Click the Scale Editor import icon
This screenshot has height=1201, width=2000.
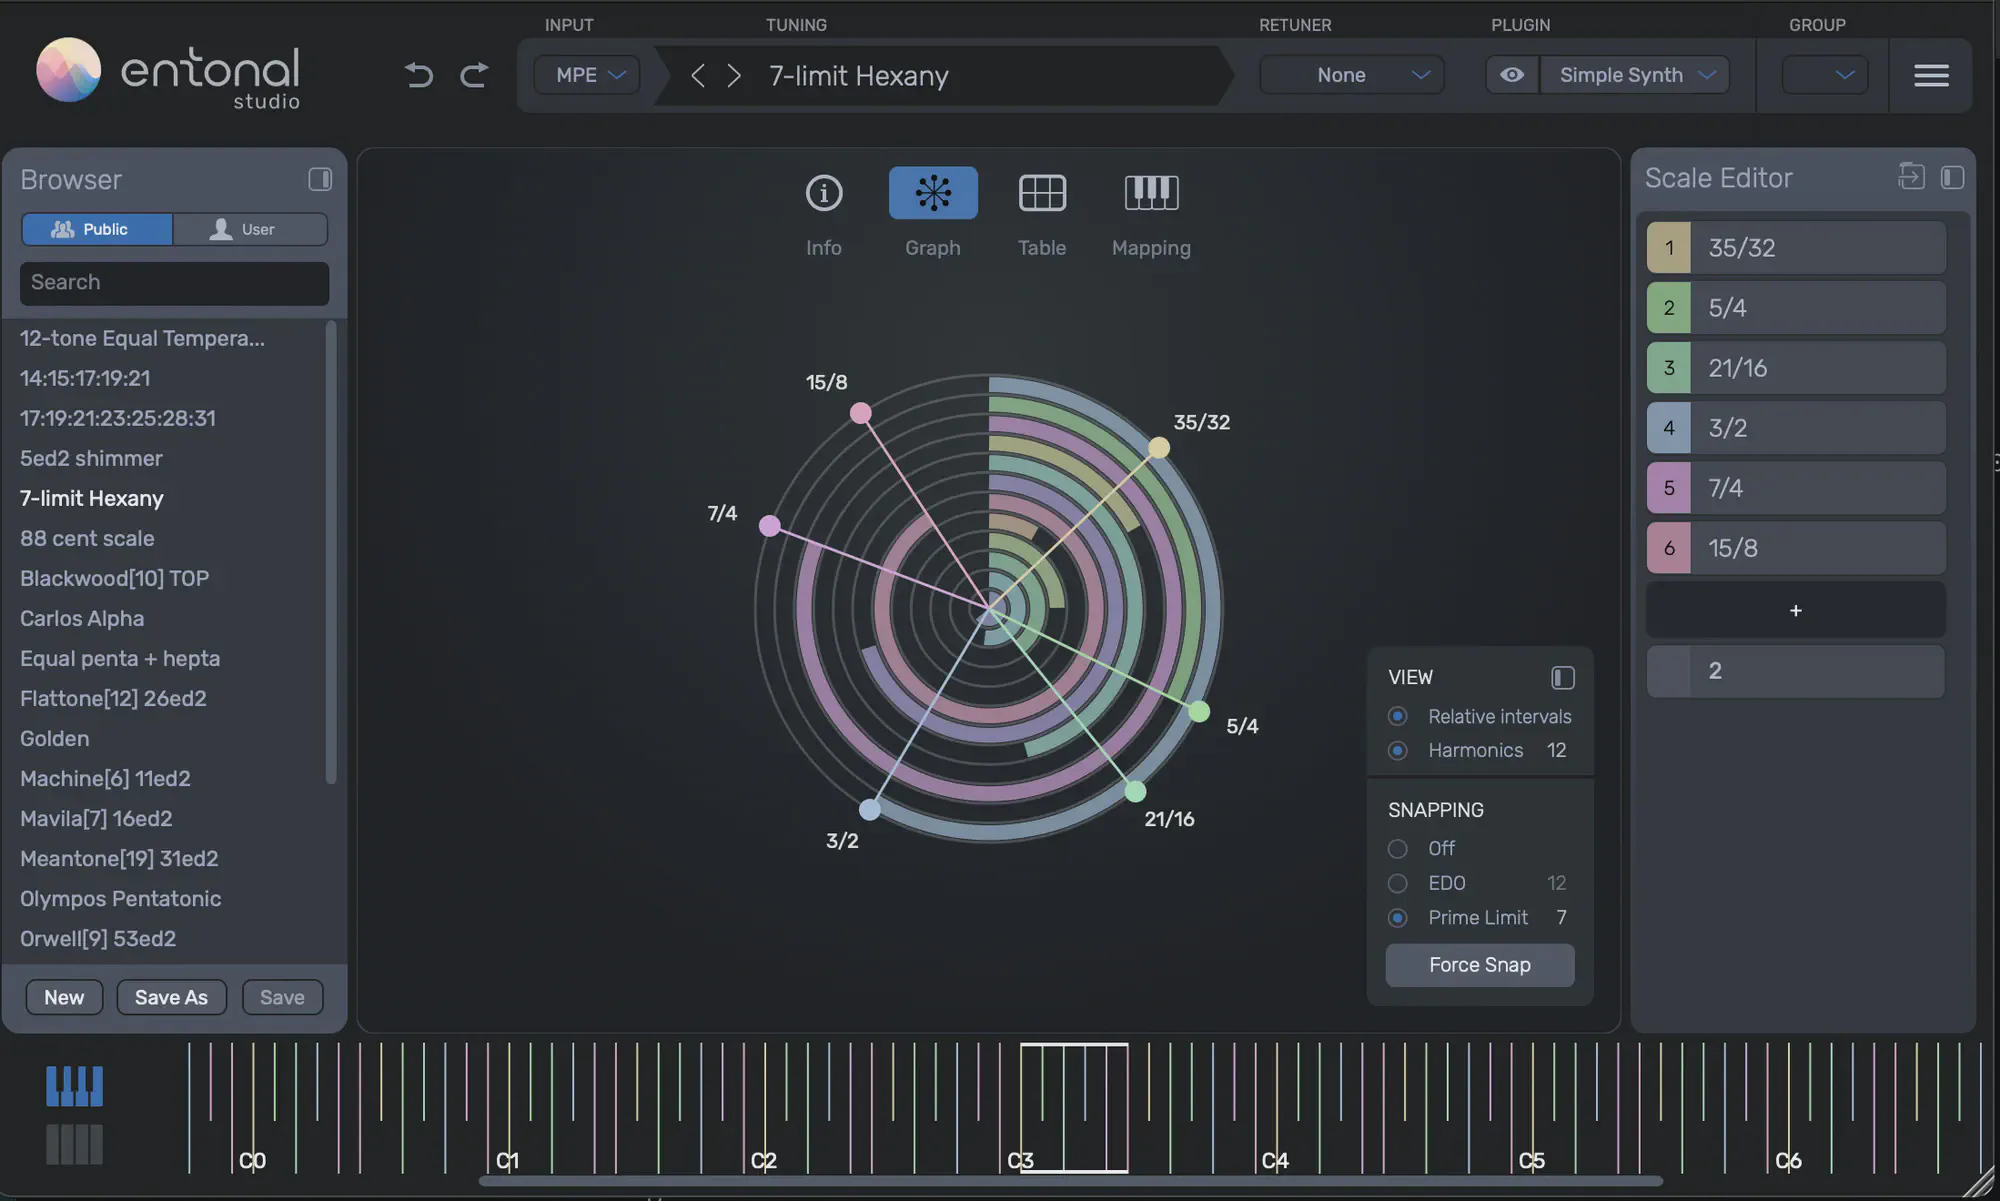(1911, 177)
